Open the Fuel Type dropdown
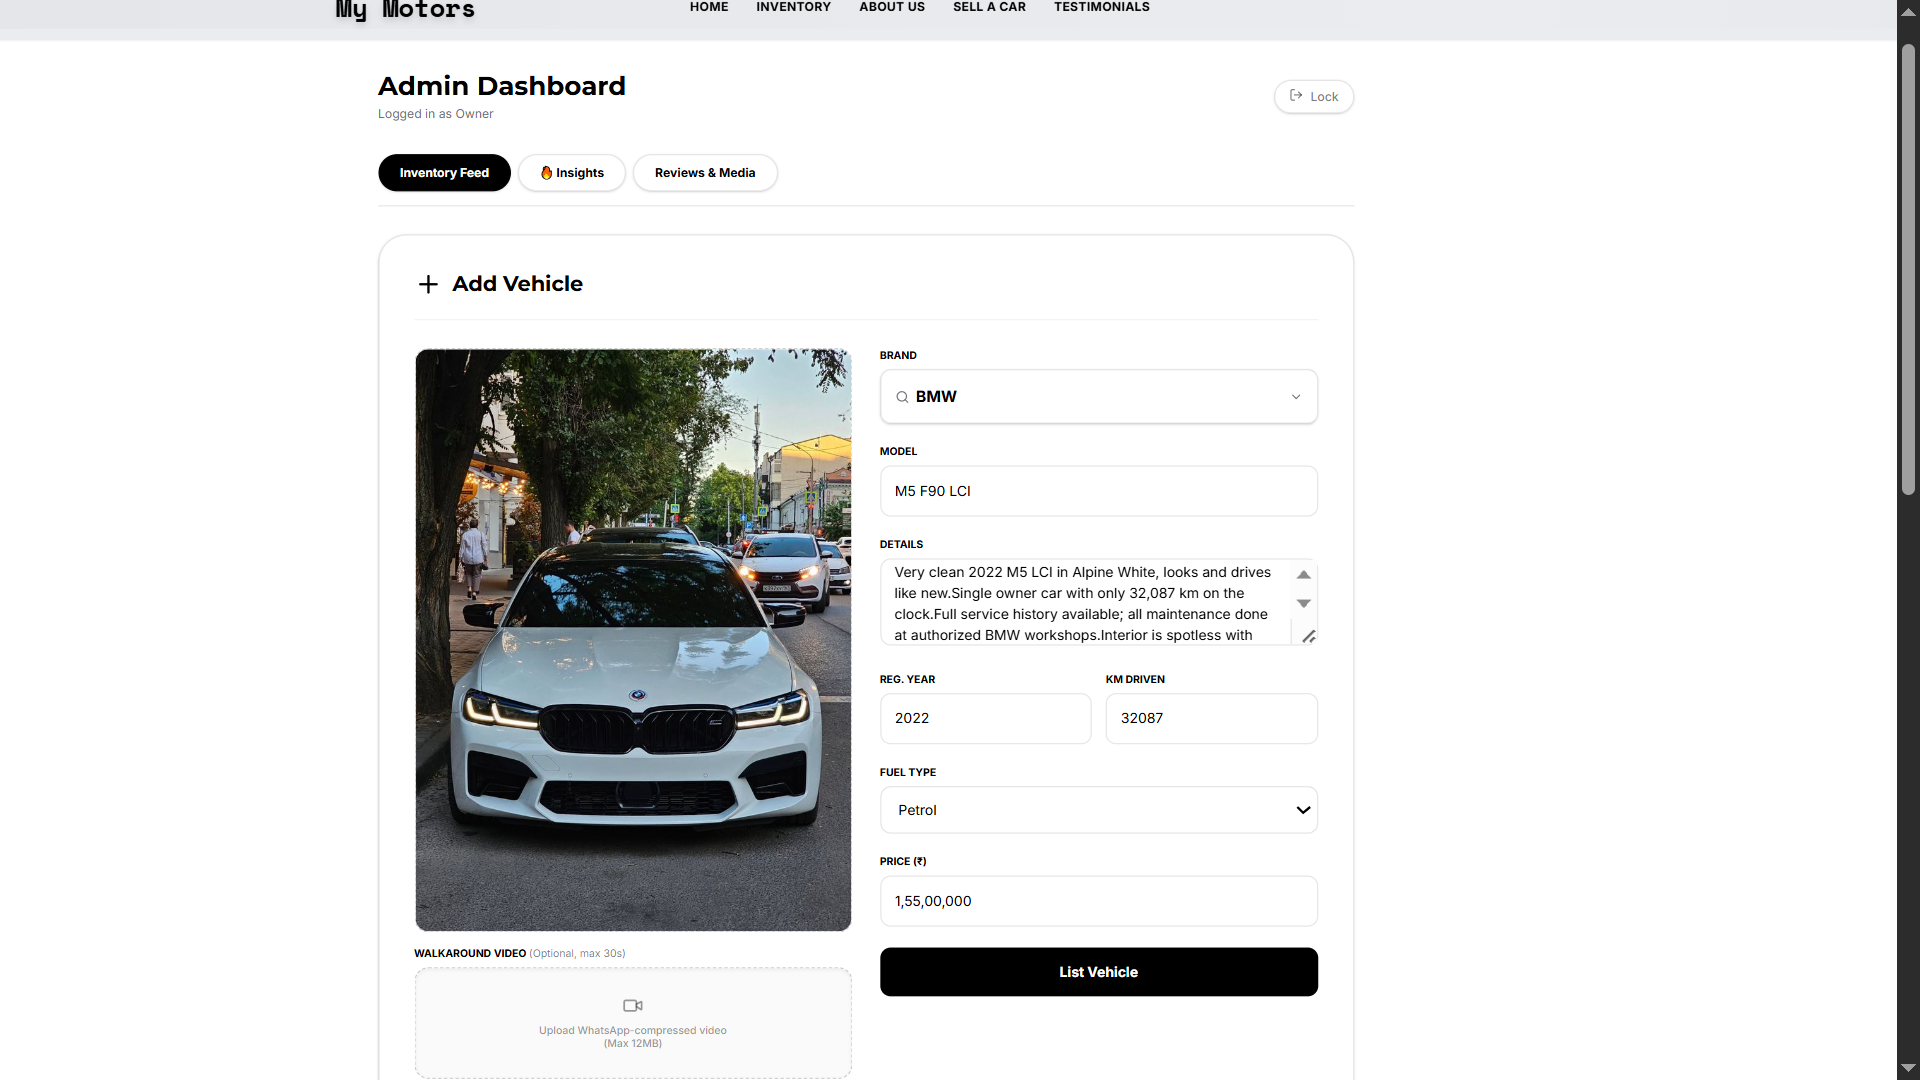This screenshot has height=1080, width=1920. coord(1098,810)
